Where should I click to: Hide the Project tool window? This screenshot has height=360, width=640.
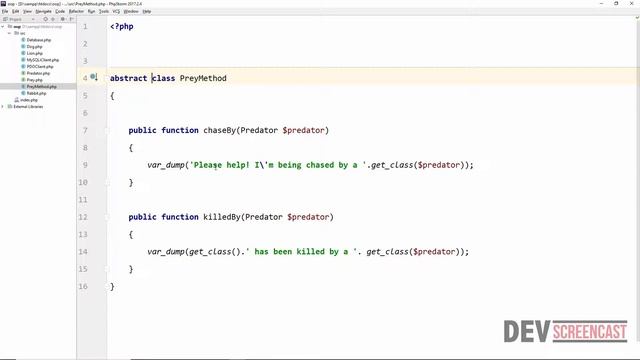[x=71, y=19]
